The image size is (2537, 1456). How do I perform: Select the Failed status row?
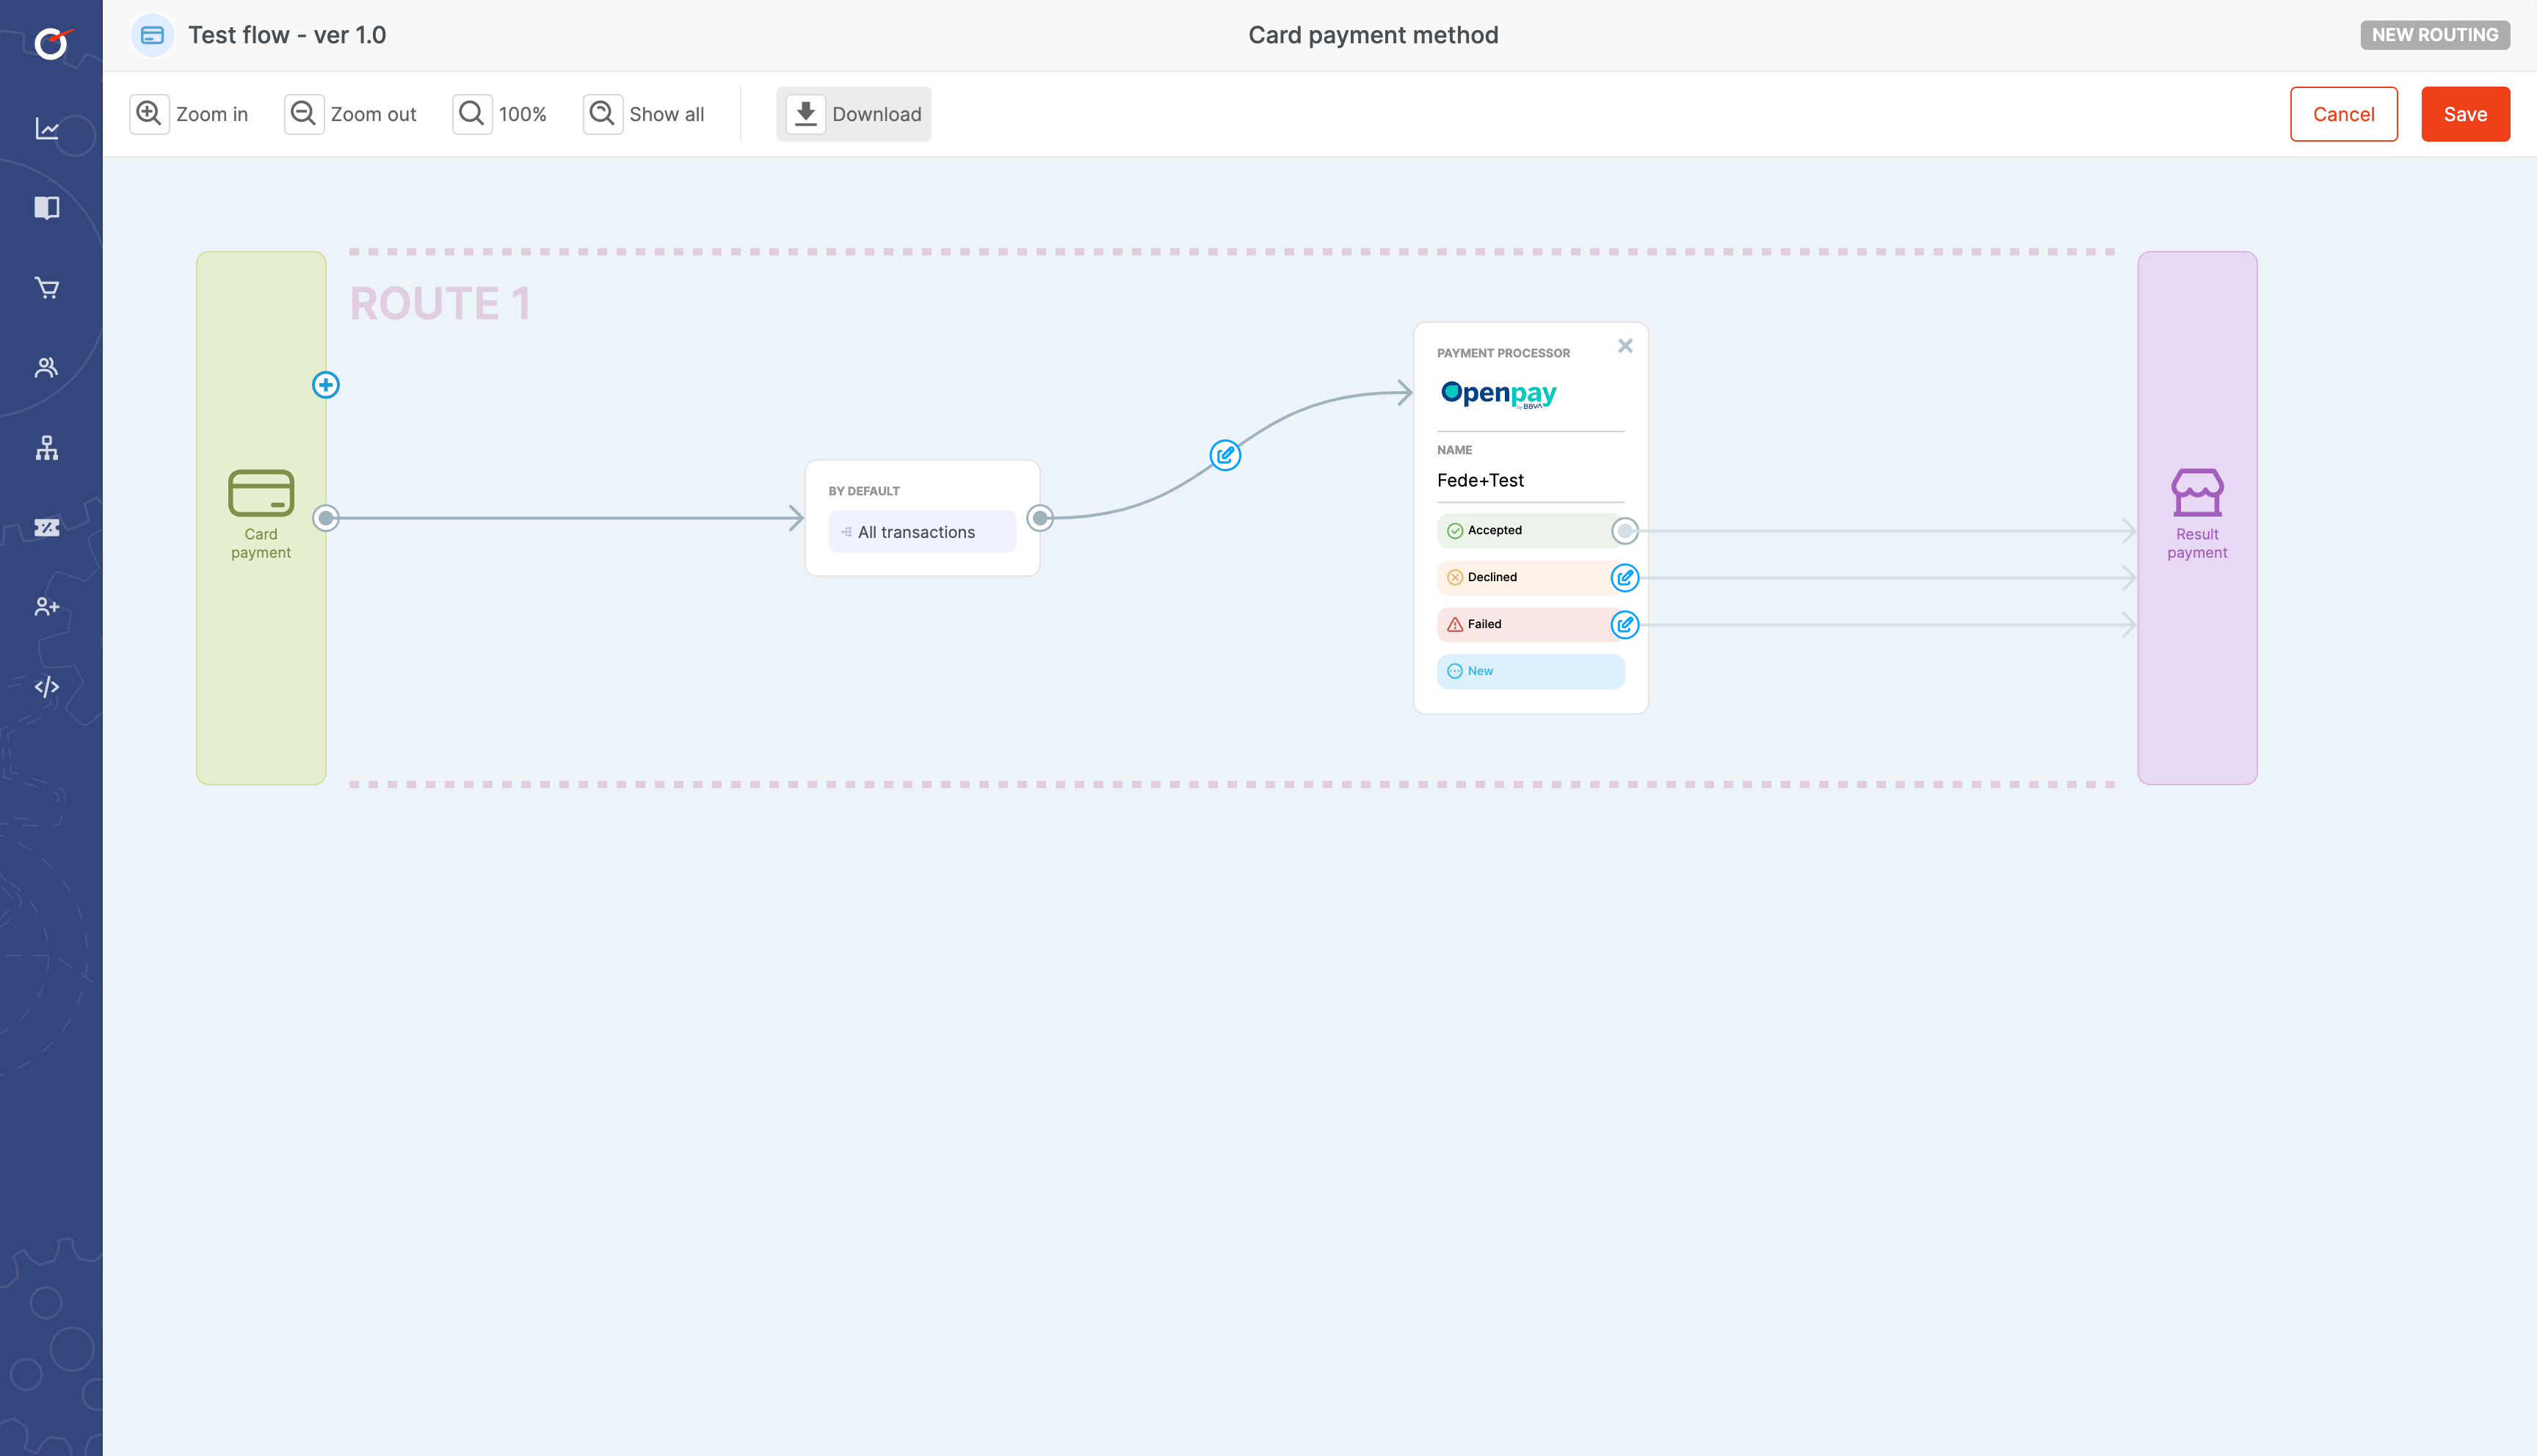(x=1530, y=625)
